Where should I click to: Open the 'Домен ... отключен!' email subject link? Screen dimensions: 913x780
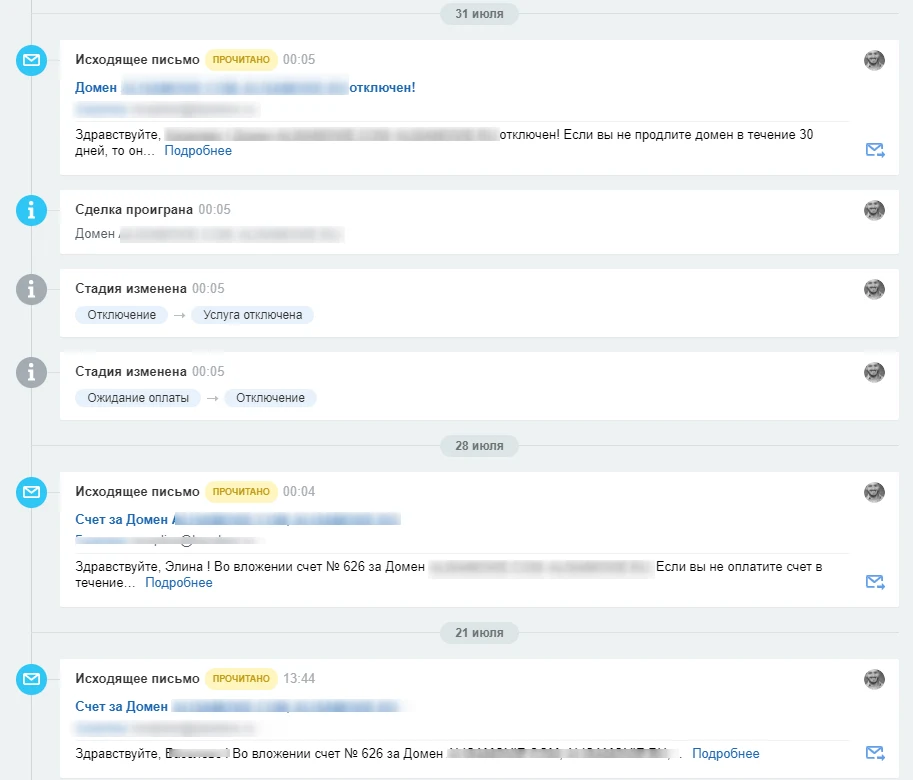tap(245, 87)
